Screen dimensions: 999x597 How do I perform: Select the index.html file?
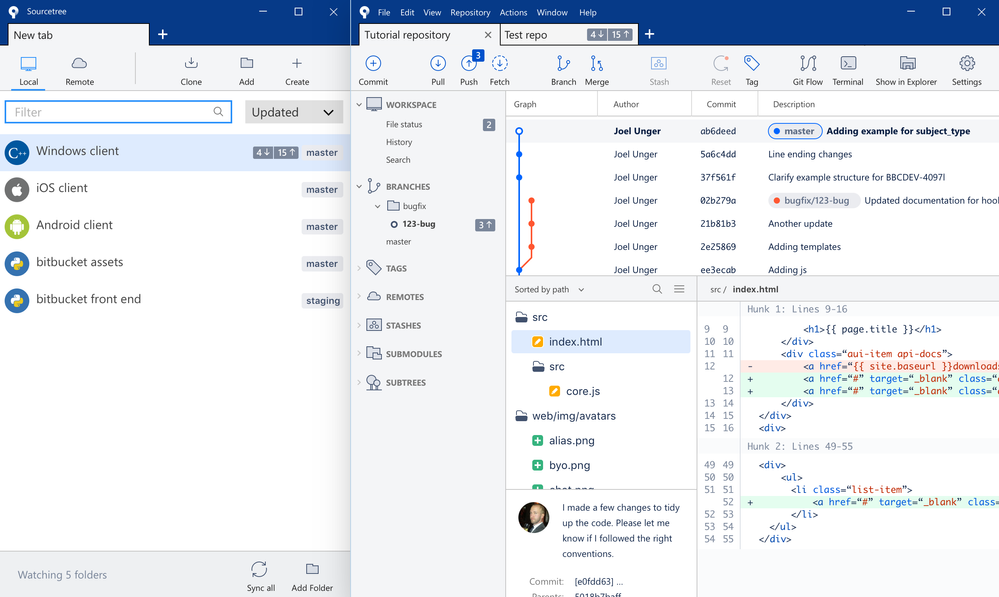click(x=601, y=342)
